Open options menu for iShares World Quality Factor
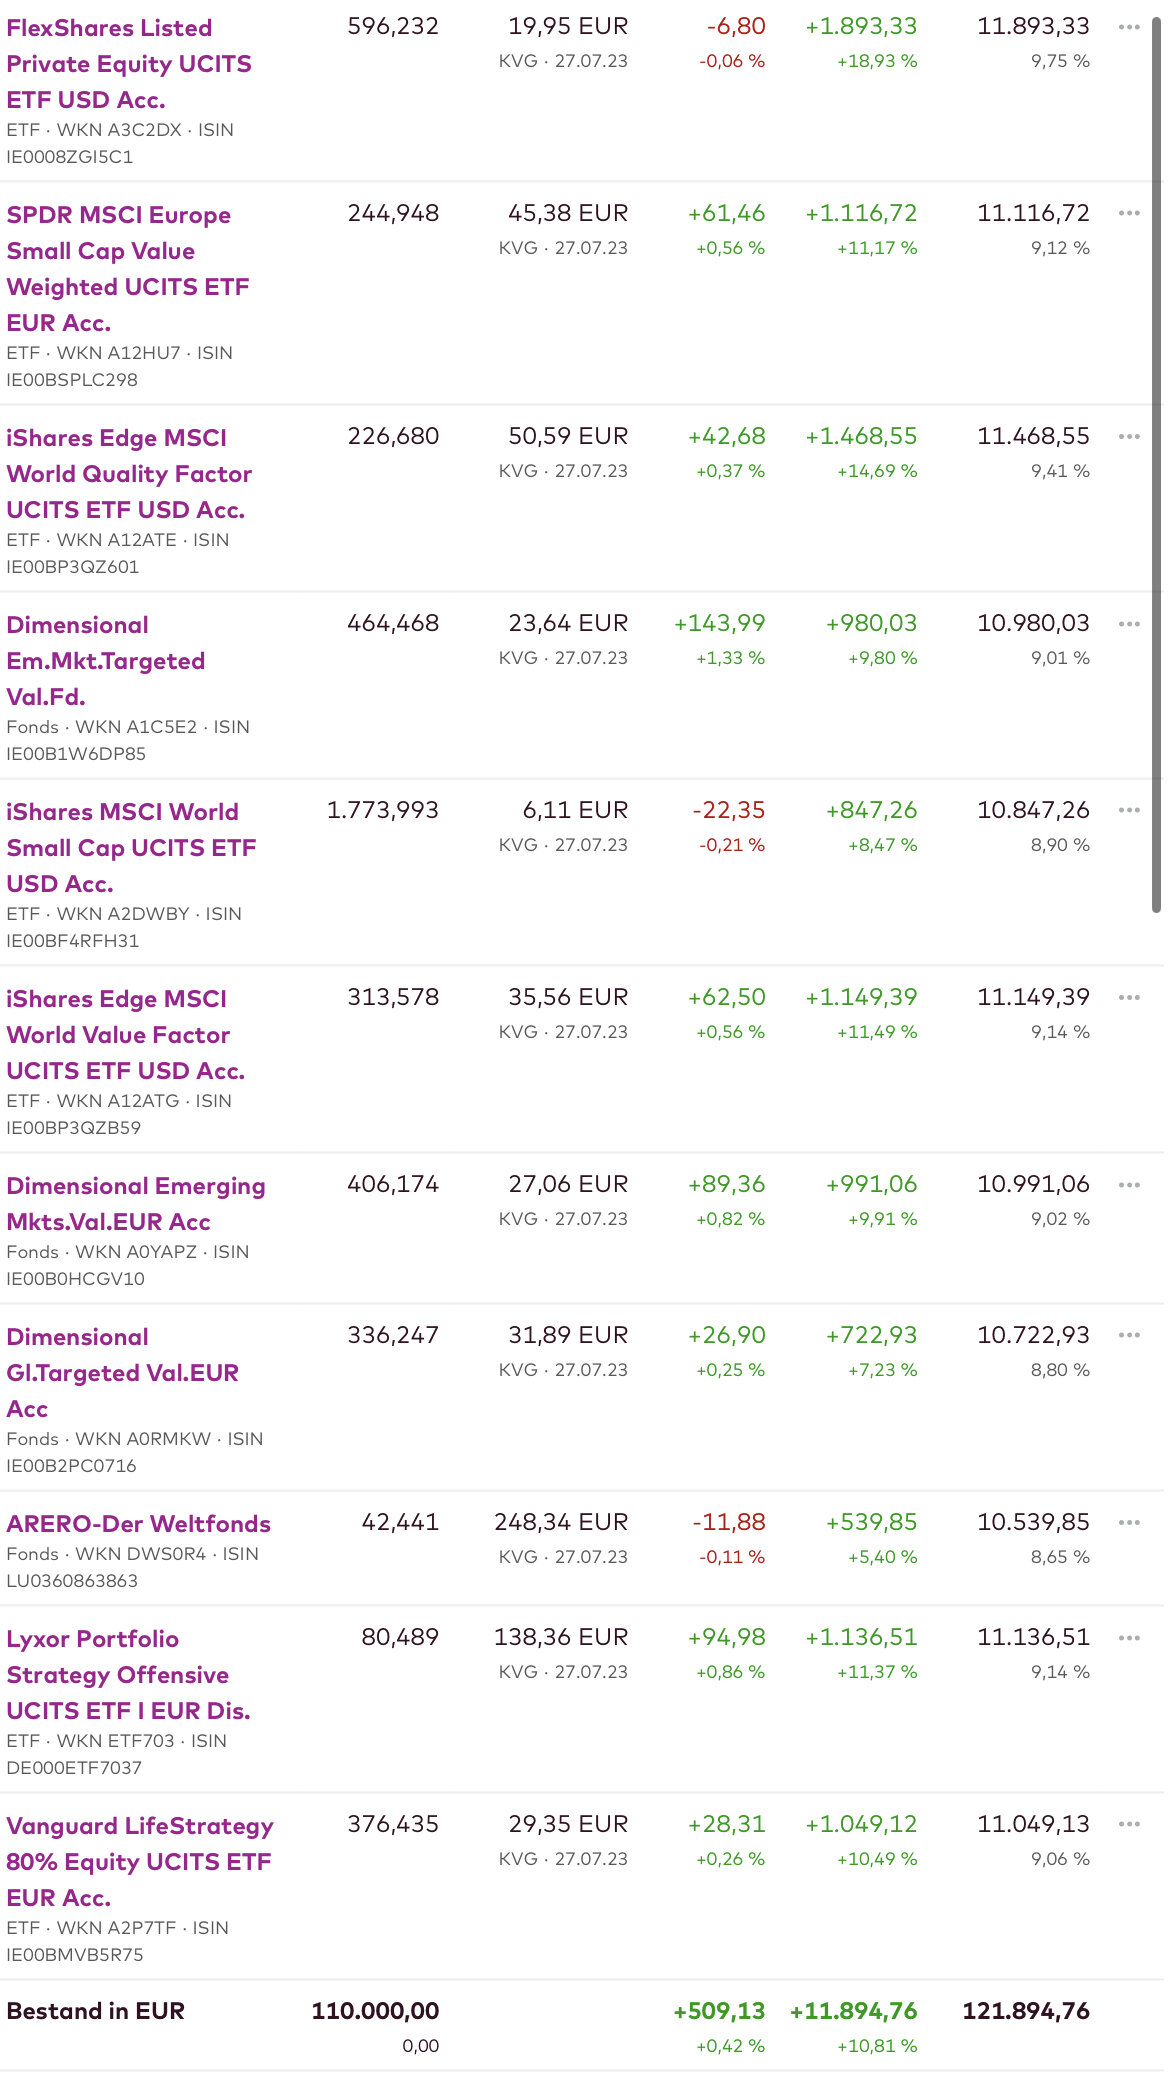Viewport: 1170px width, 2079px height. point(1129,437)
